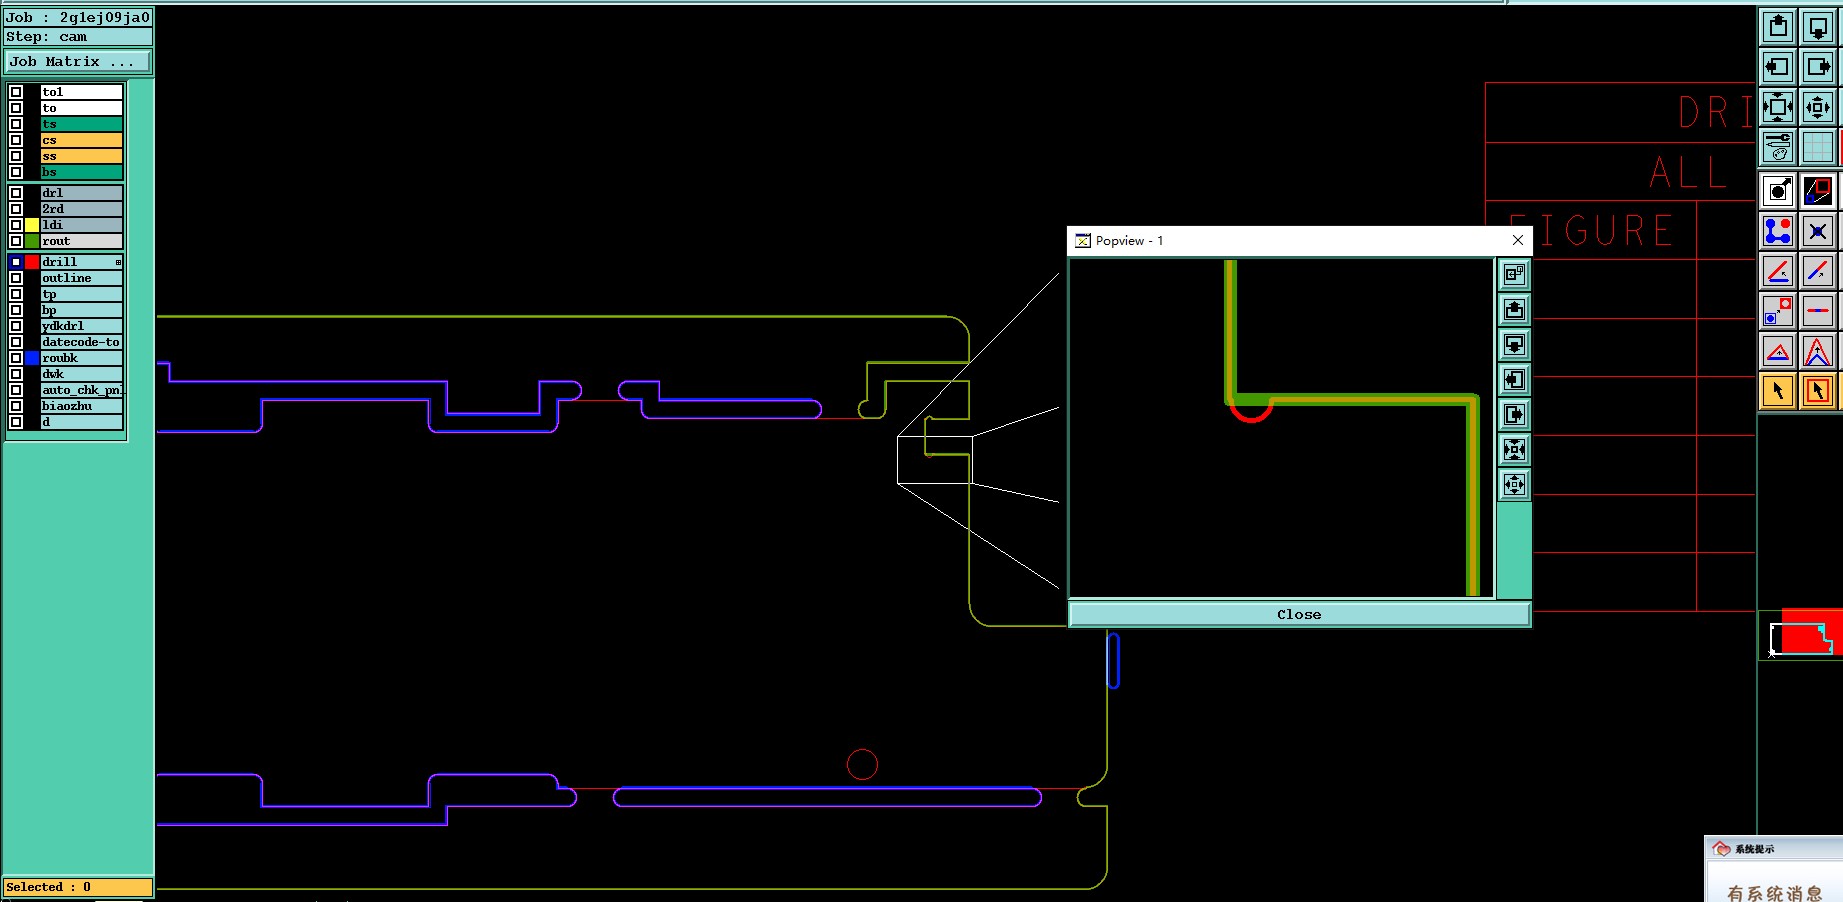This screenshot has height=902, width=1843.
Task: Click Popview pan up icon
Action: [x=1514, y=309]
